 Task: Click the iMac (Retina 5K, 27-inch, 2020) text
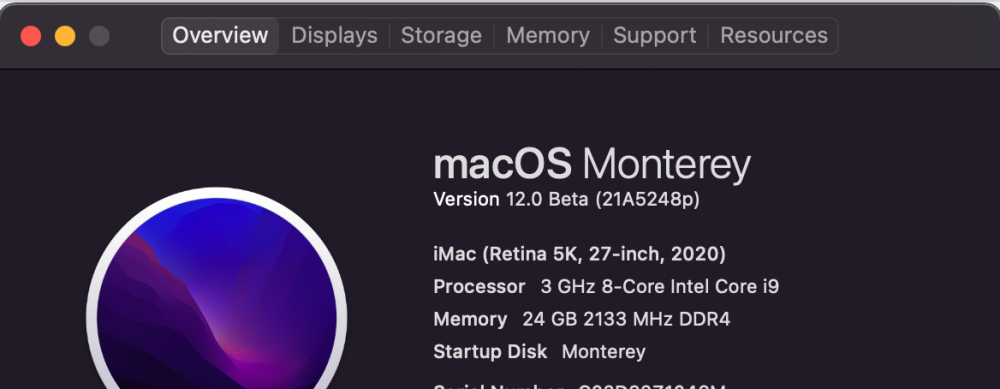pyautogui.click(x=579, y=254)
